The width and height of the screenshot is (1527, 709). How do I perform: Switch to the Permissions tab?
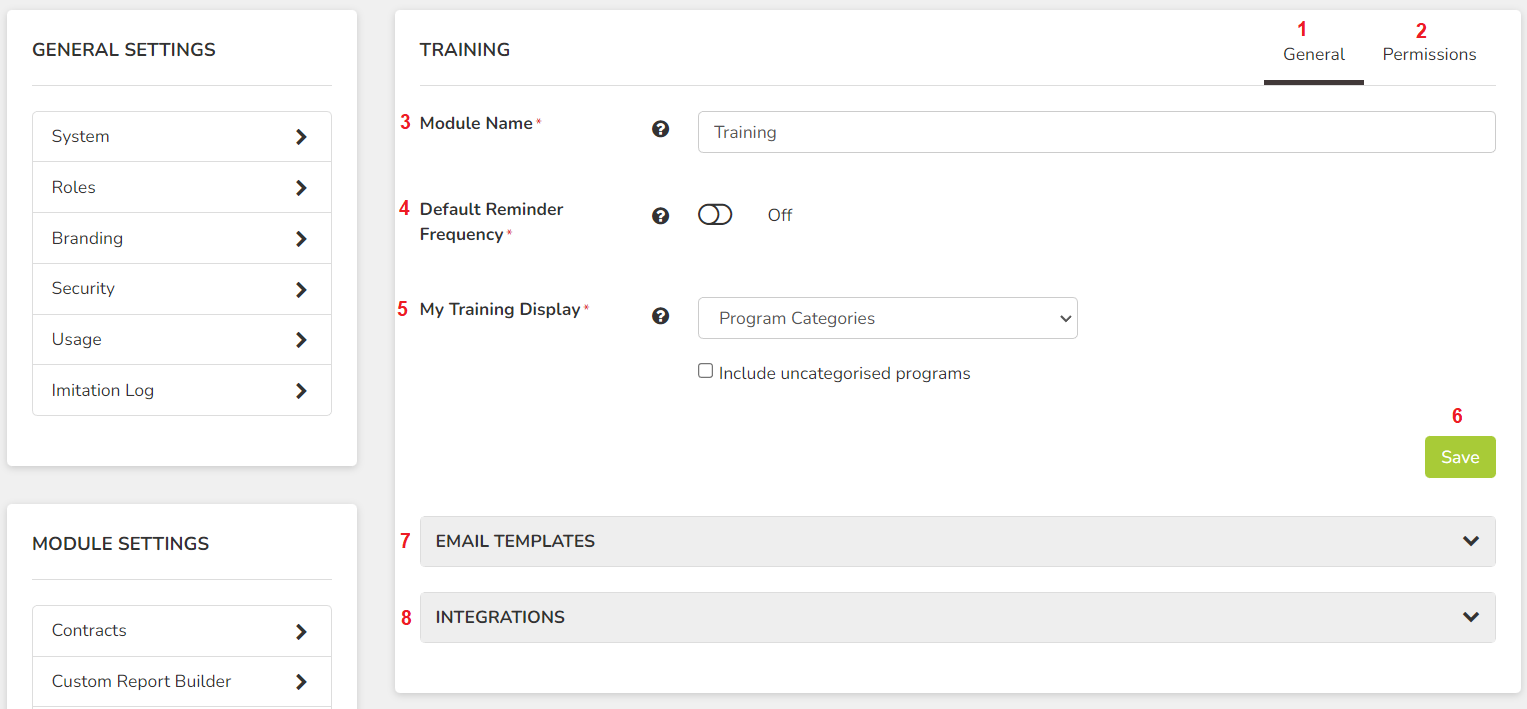coord(1429,54)
